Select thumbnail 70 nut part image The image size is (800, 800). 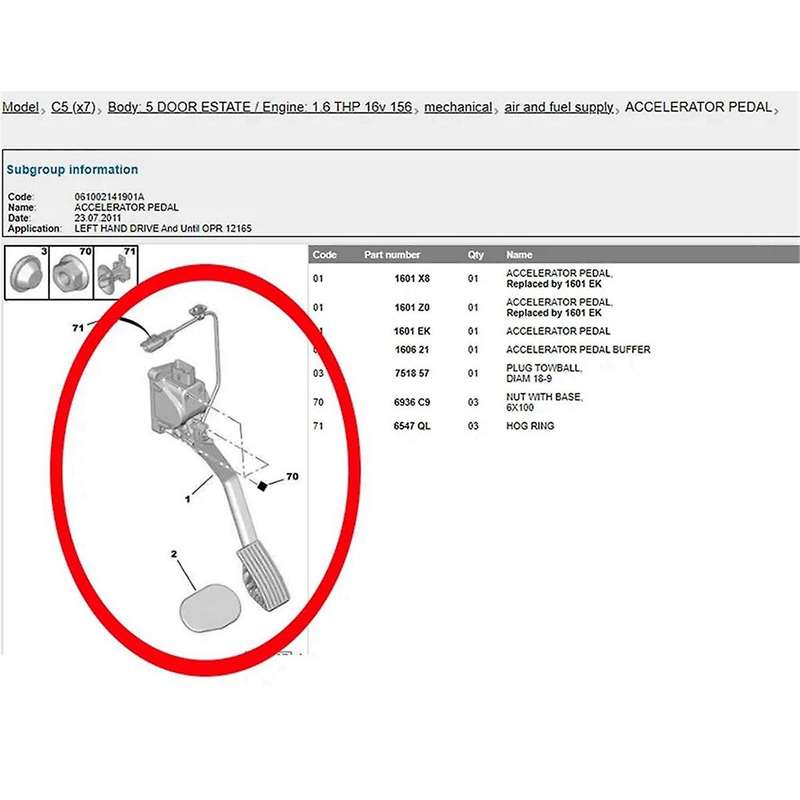point(71,272)
